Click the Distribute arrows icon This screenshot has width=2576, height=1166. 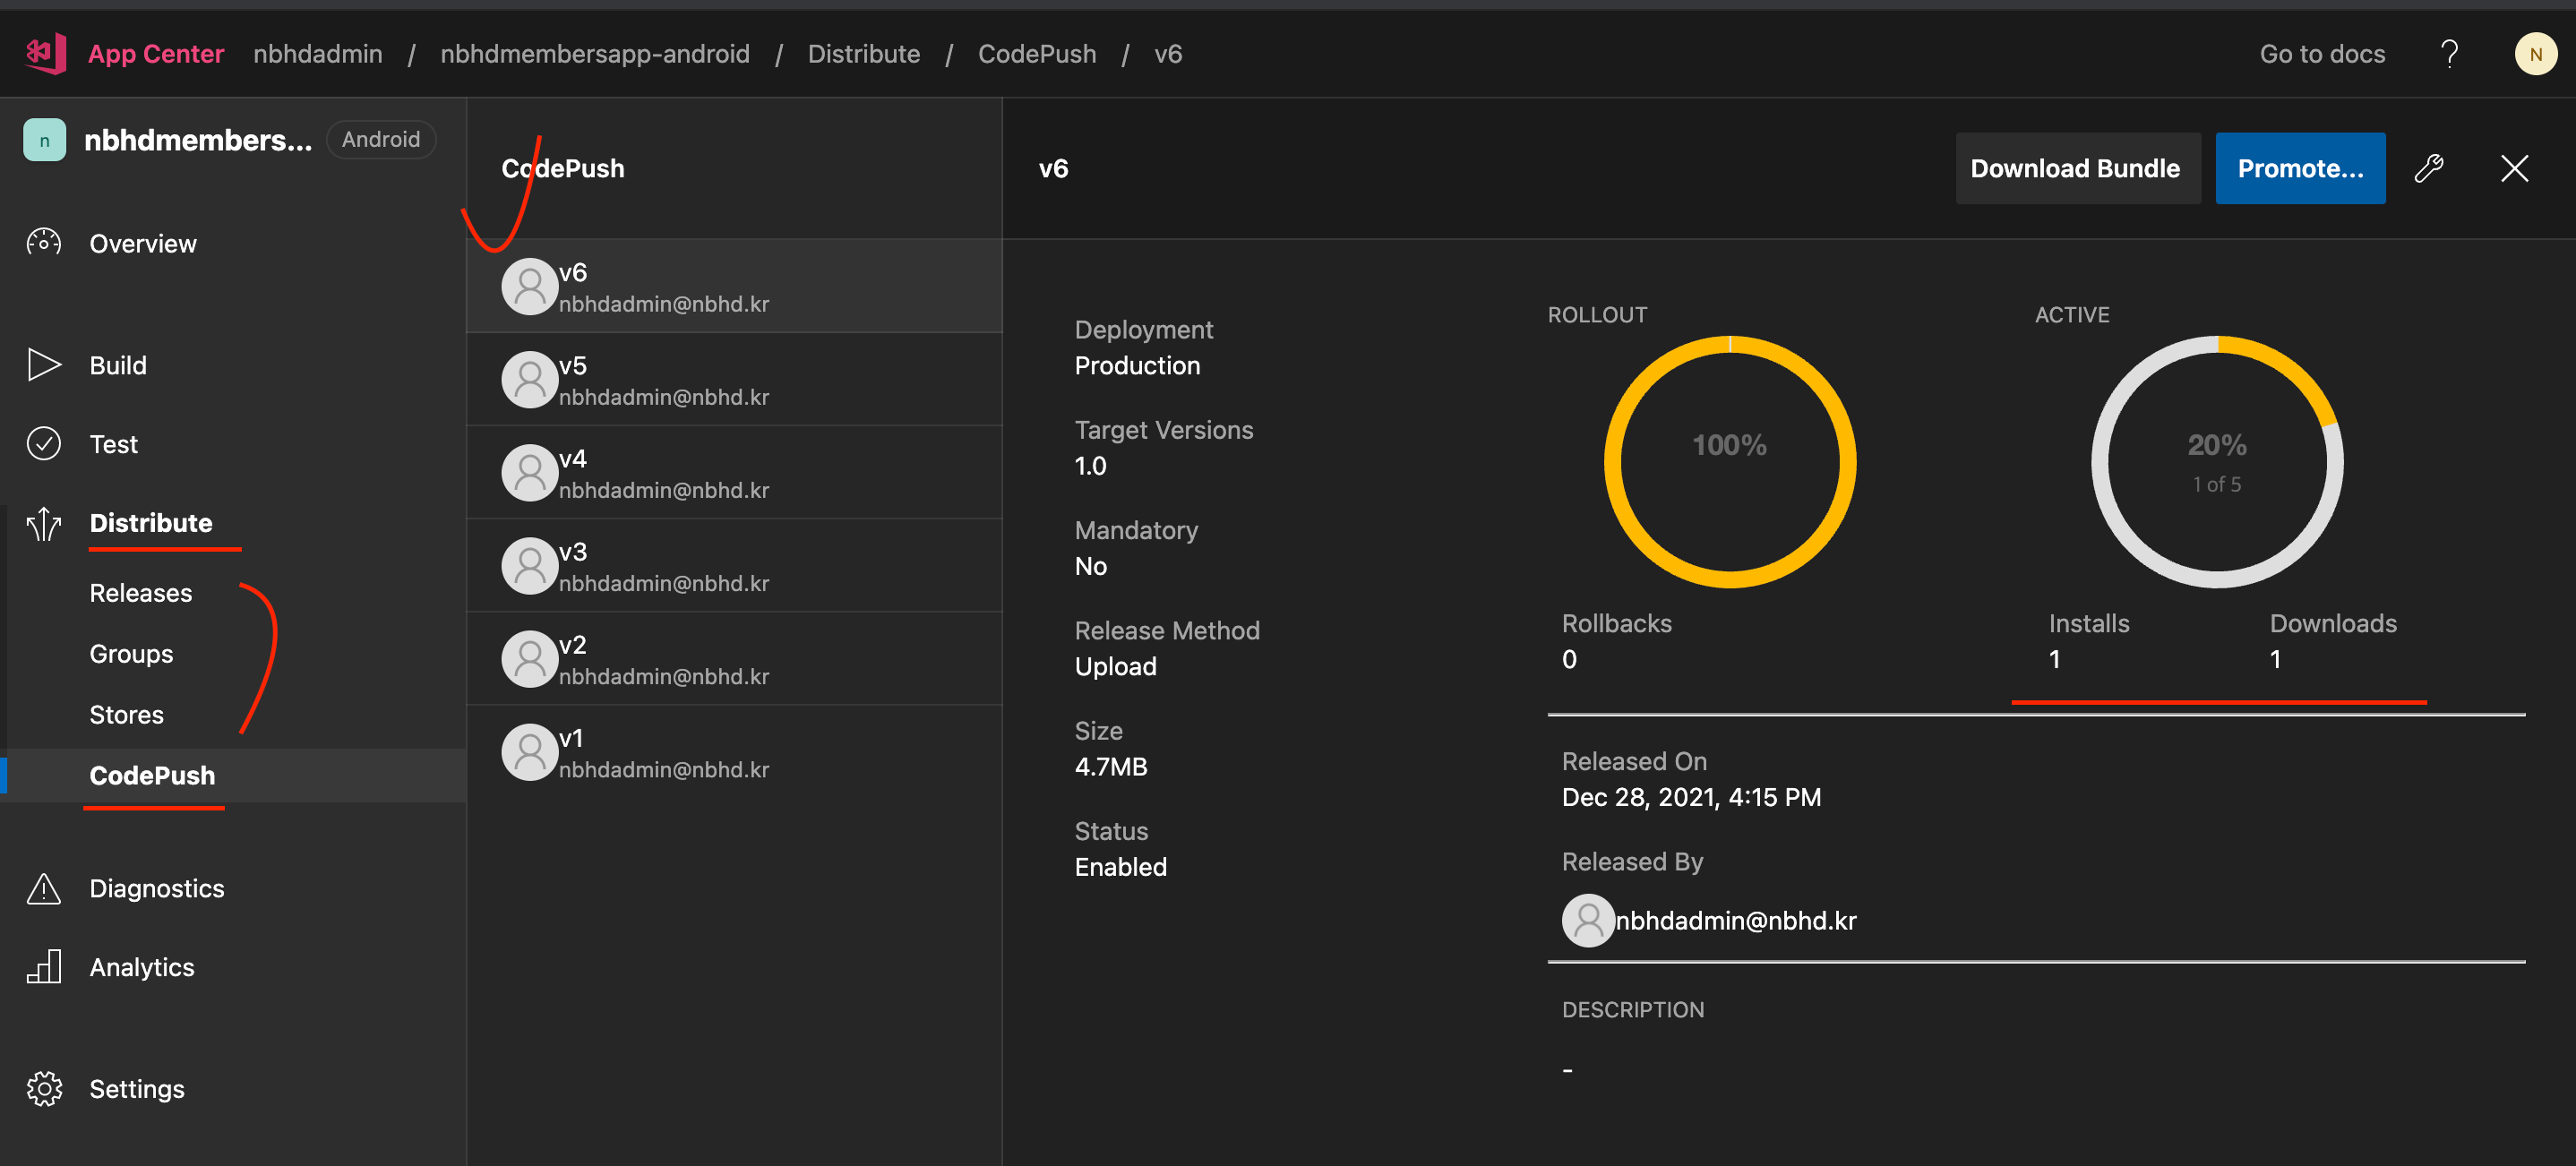click(x=44, y=523)
